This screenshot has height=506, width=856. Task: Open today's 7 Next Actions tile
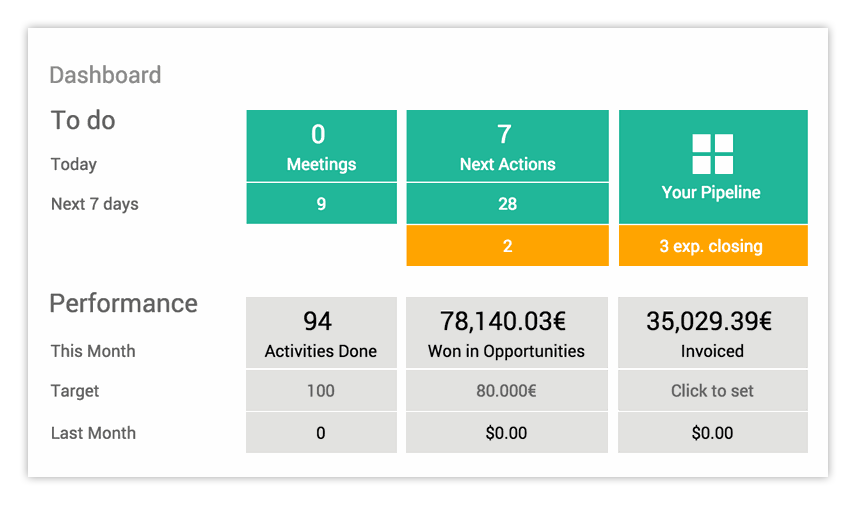coord(507,147)
